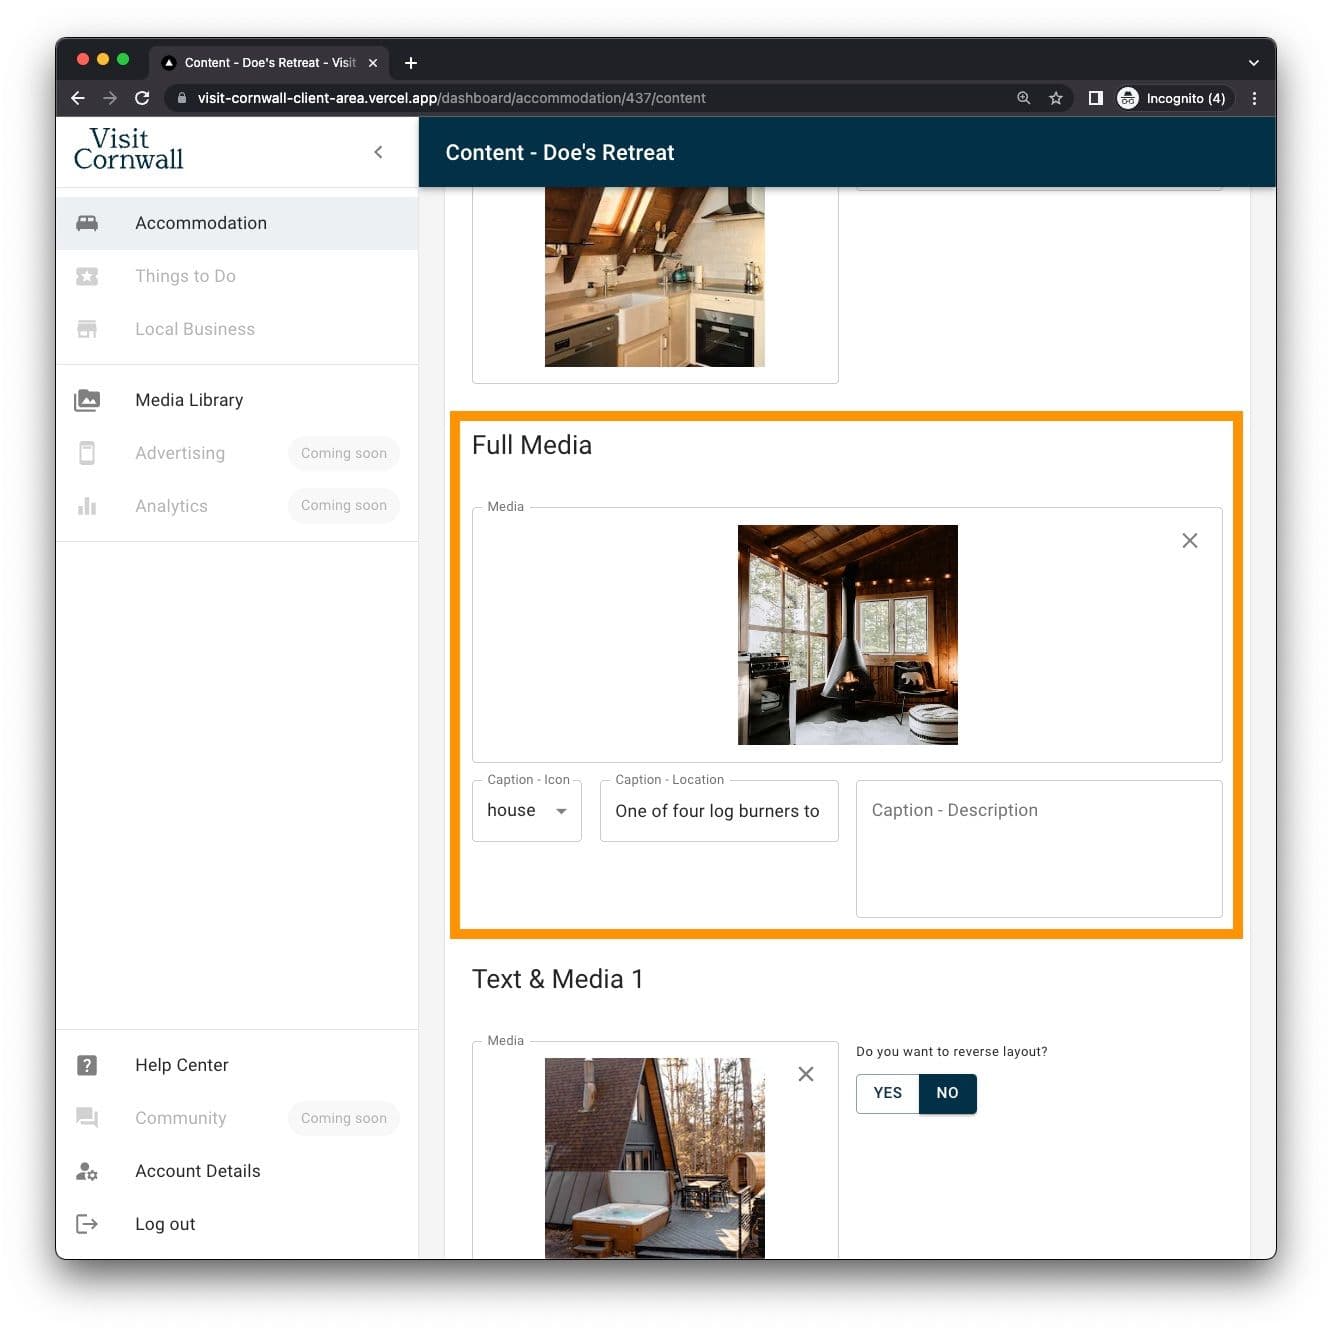Screen dimensions: 1332x1333
Task: Remove the Text & Media 1 image
Action: 805,1074
